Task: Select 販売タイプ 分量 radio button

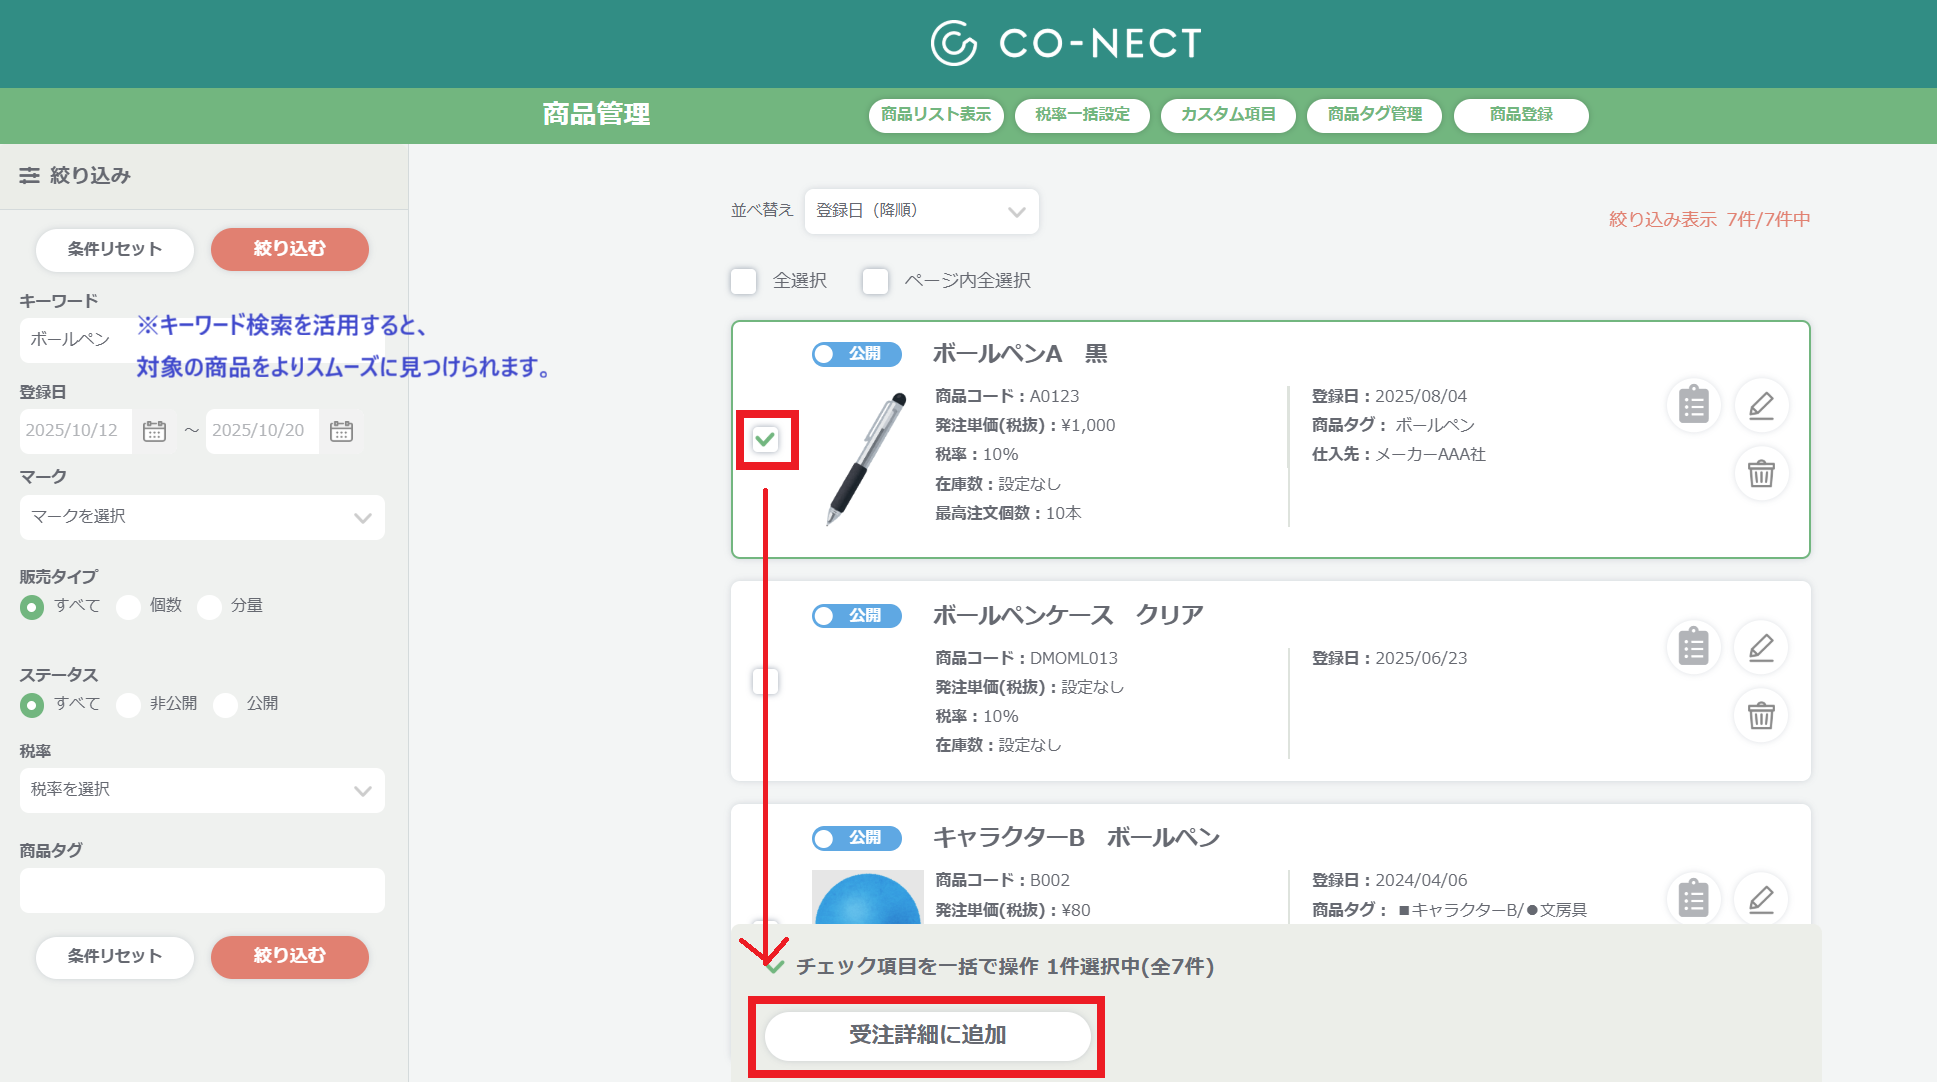Action: pyautogui.click(x=209, y=607)
